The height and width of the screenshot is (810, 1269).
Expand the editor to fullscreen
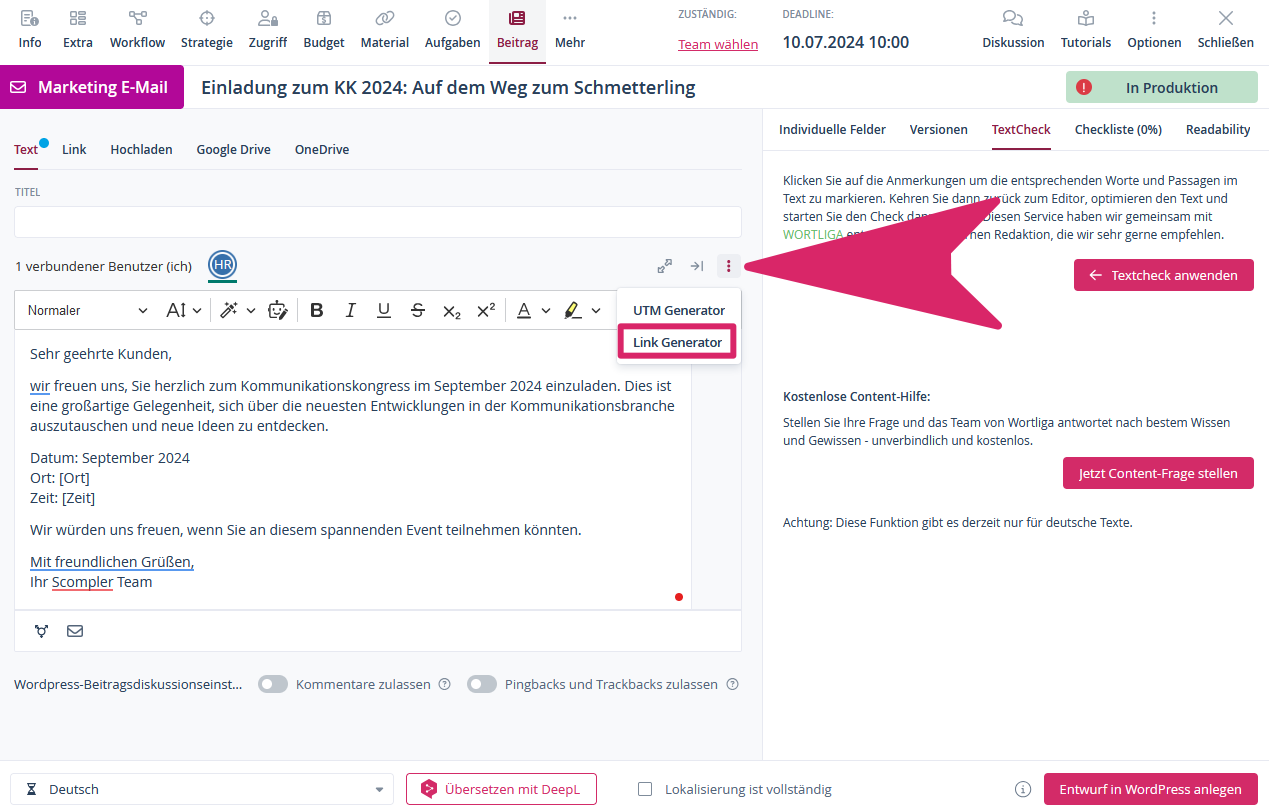pos(664,266)
